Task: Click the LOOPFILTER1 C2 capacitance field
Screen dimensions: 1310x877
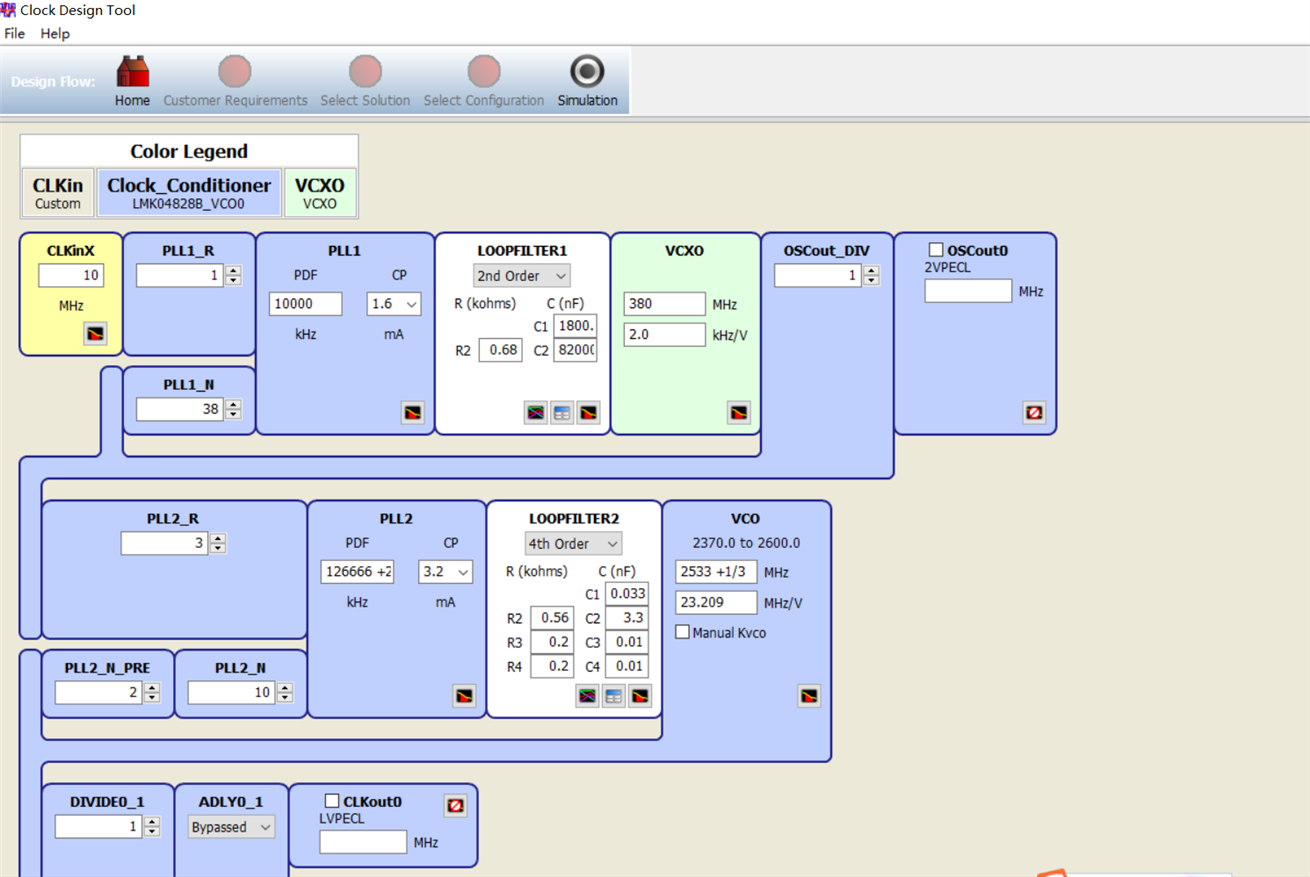Action: click(575, 350)
